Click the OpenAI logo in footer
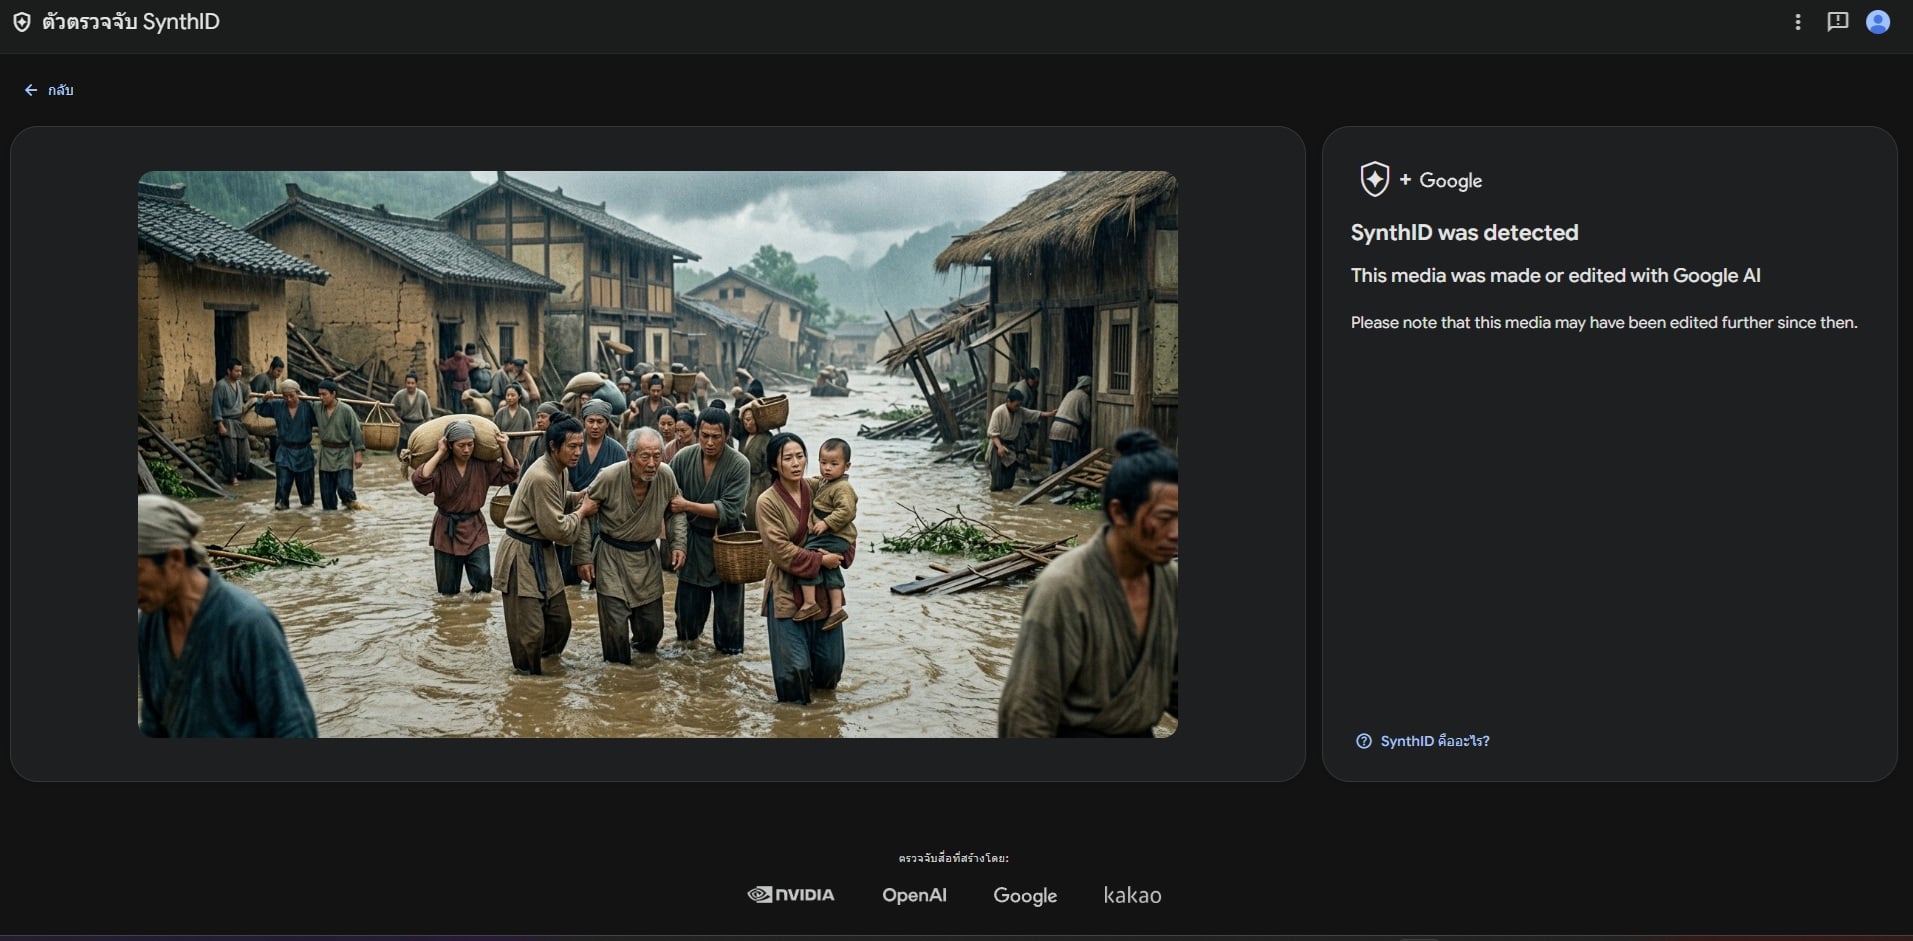 point(914,895)
